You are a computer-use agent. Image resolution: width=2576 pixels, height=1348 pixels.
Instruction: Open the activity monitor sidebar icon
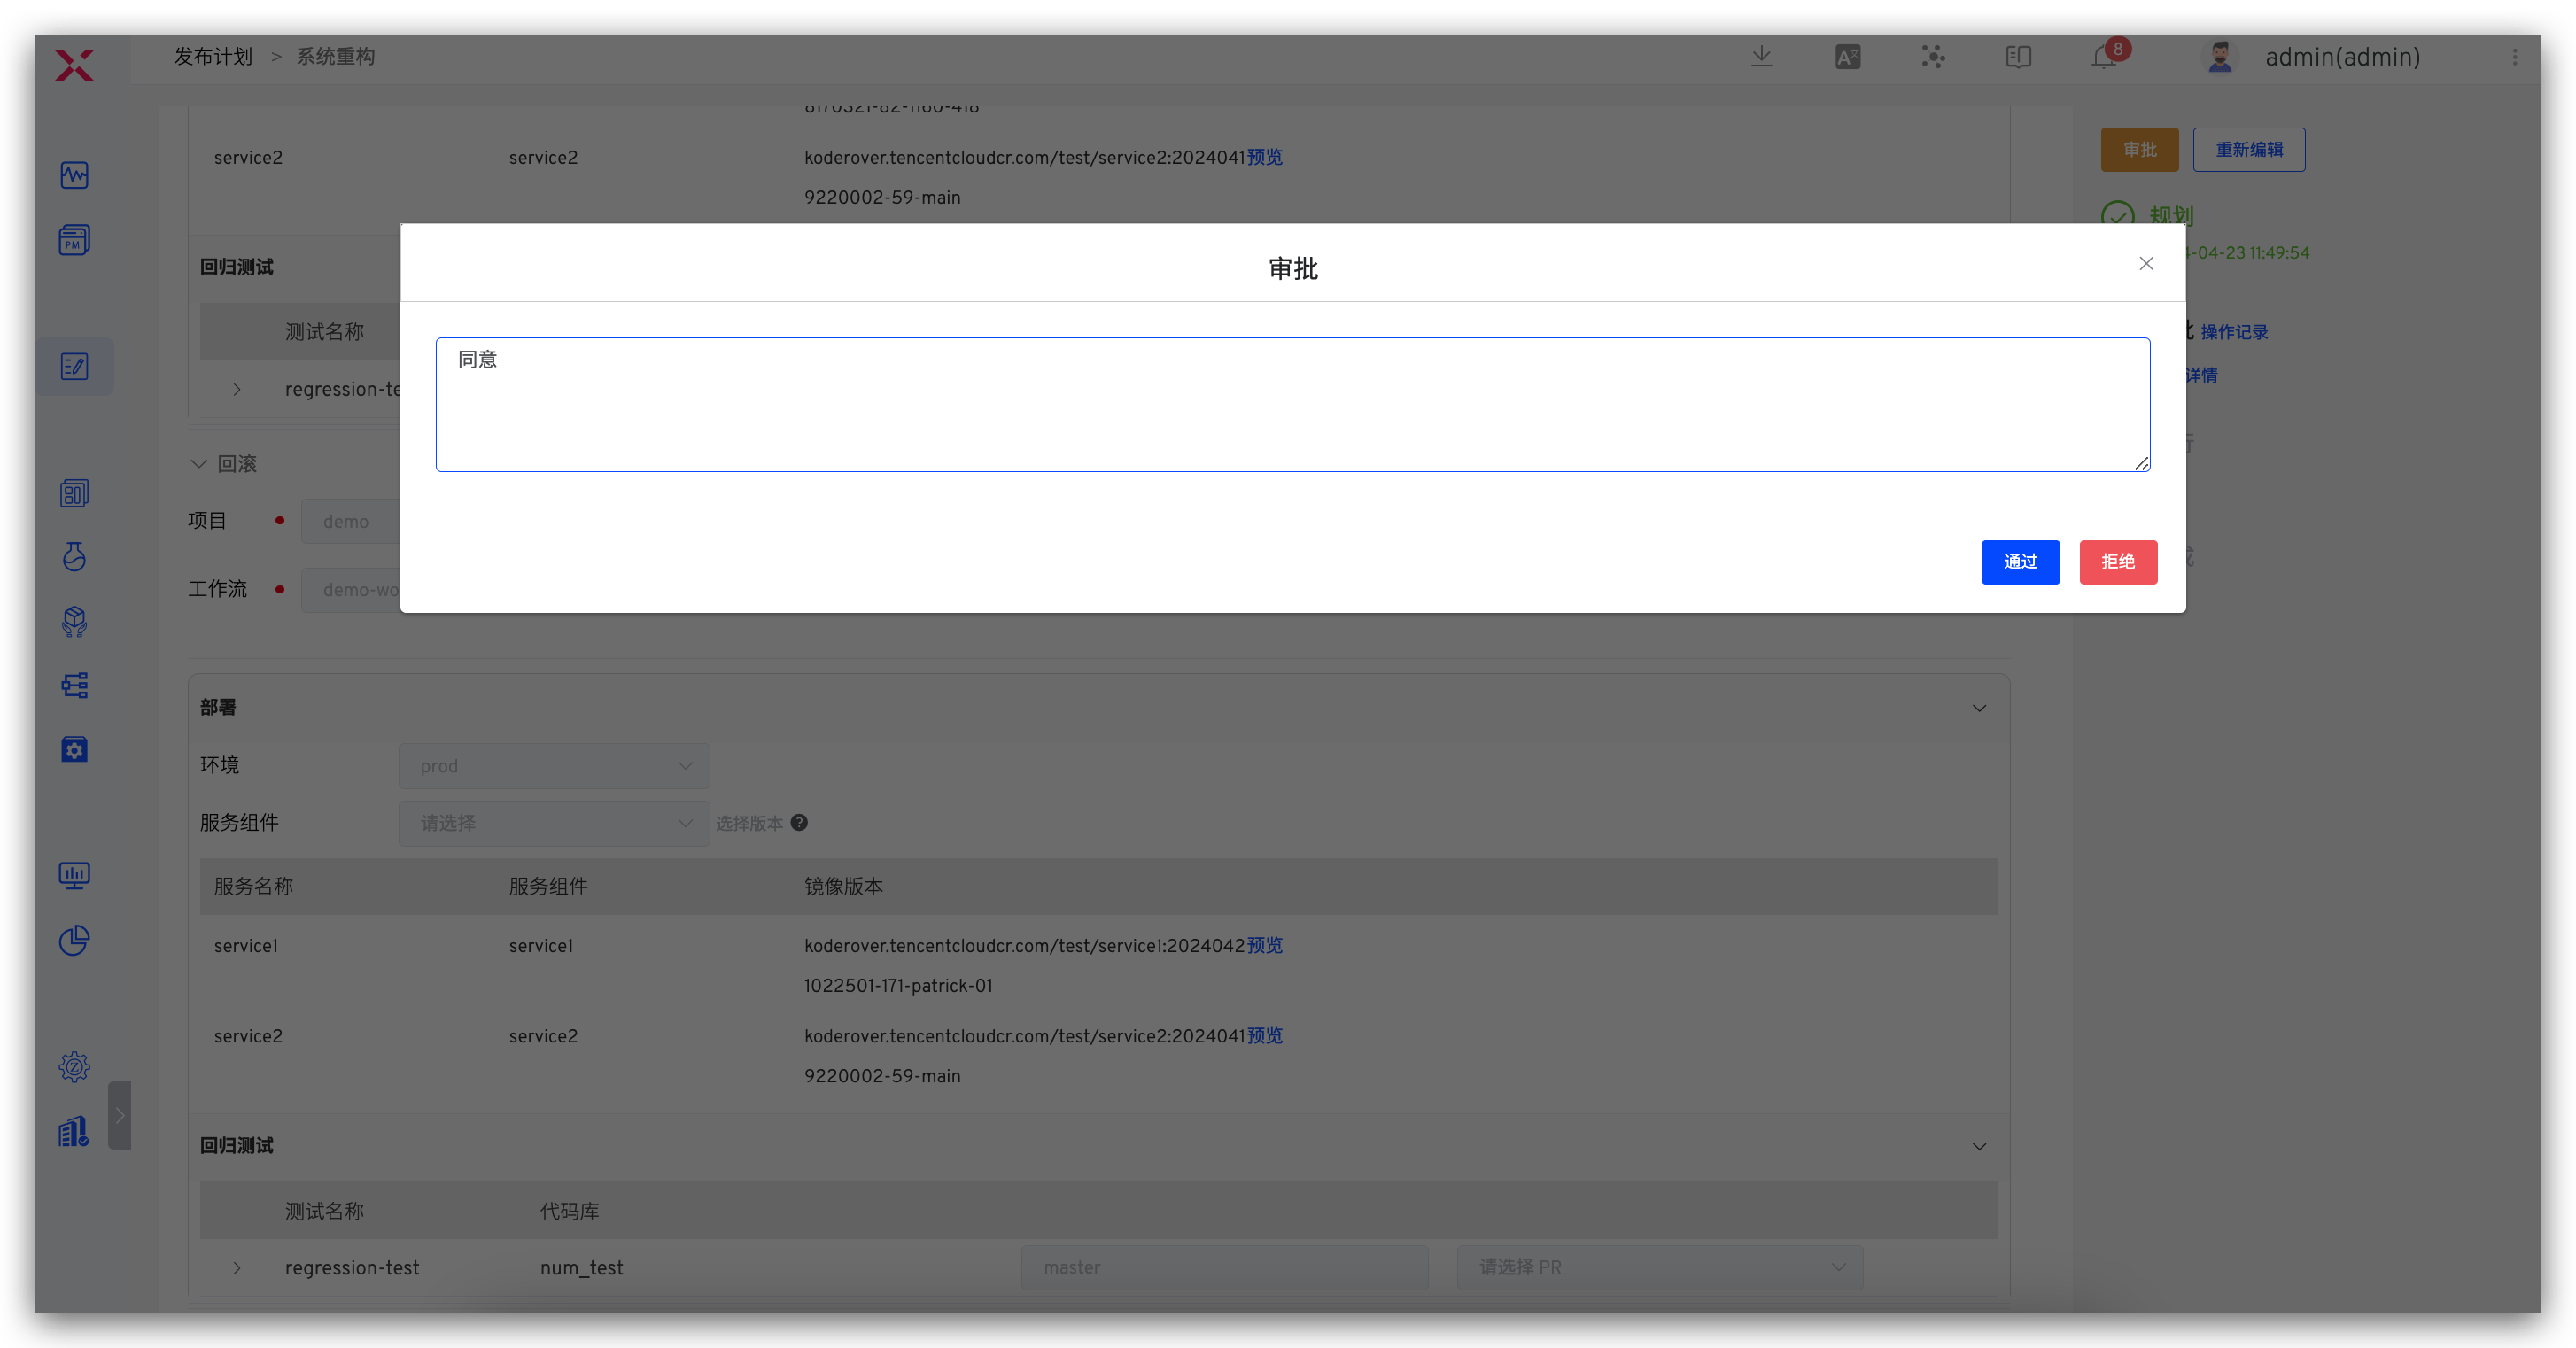(74, 175)
